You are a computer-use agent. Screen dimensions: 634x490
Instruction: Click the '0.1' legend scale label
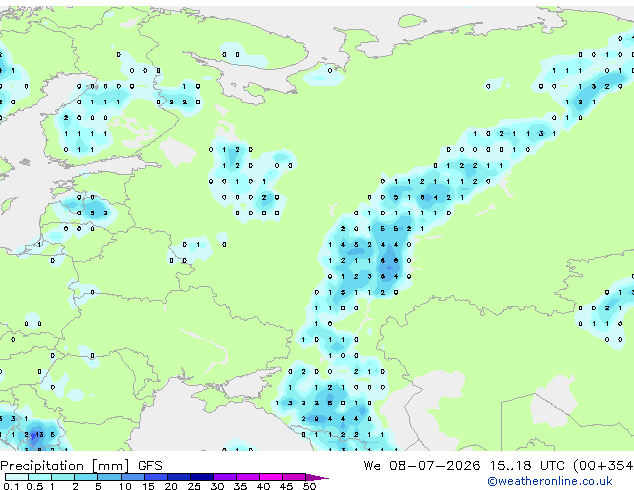pos(12,486)
